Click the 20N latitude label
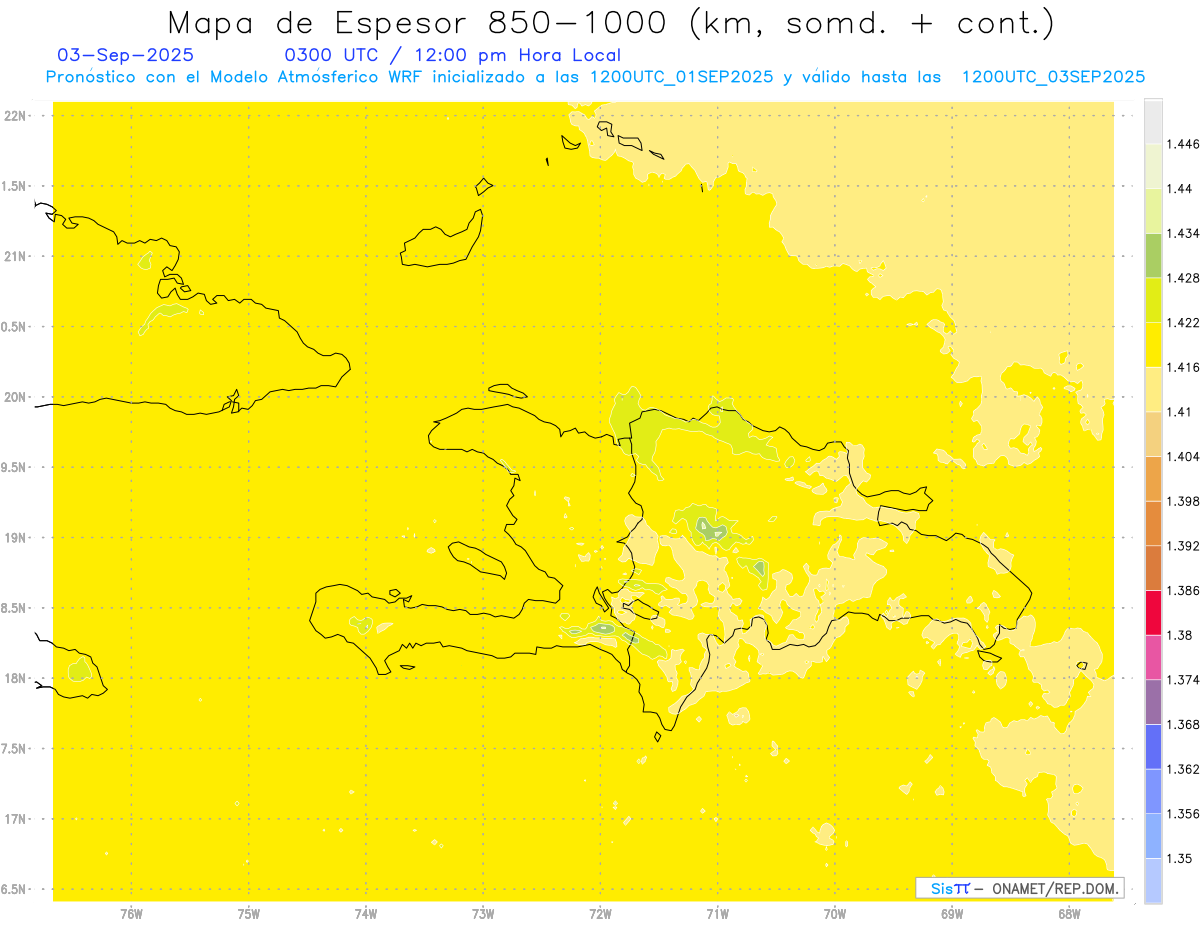This screenshot has height=927, width=1200. (x=15, y=397)
